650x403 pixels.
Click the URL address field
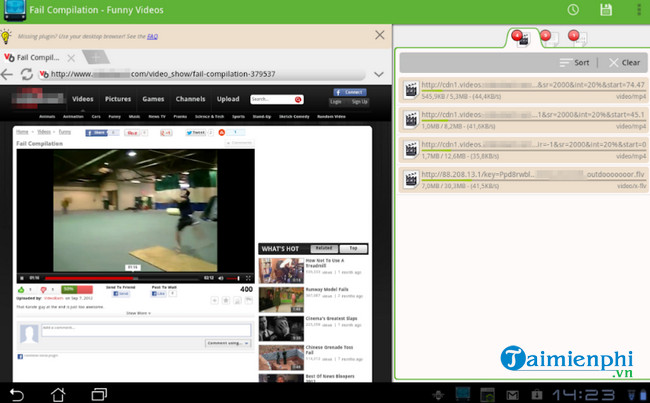(200, 74)
